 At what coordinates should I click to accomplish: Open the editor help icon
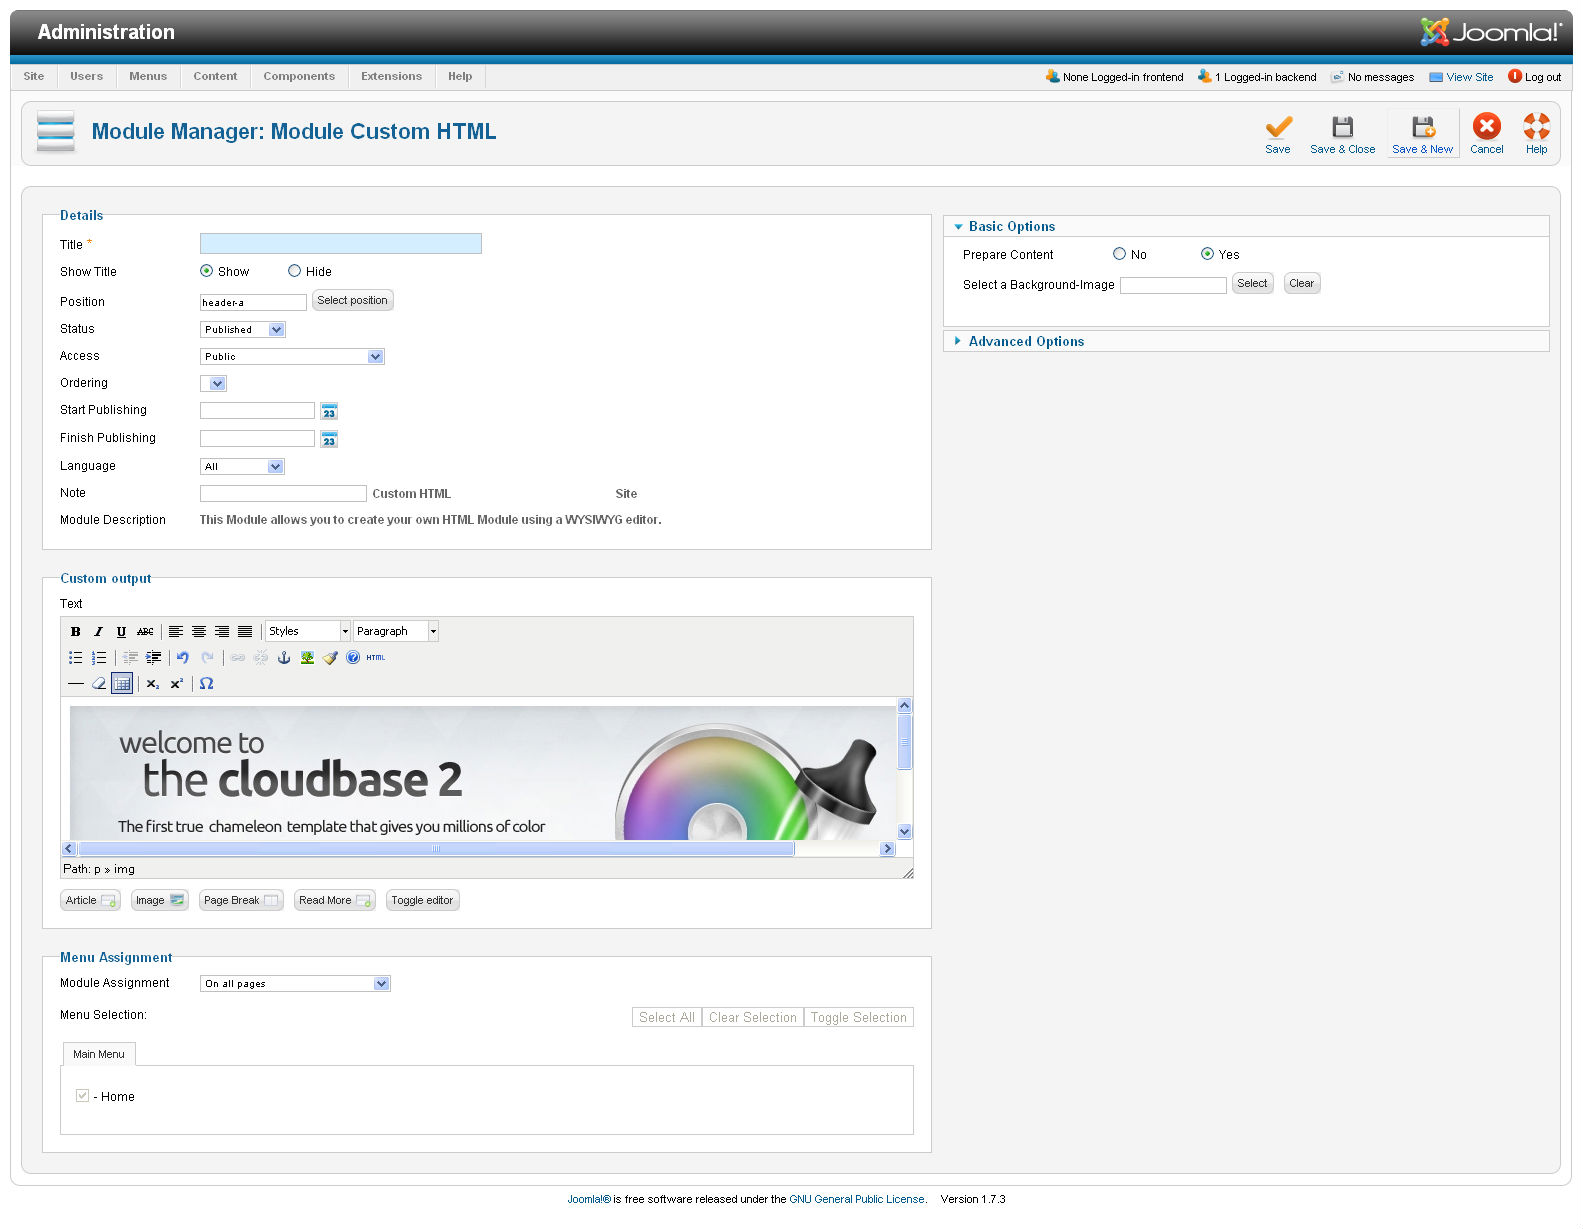tap(353, 658)
